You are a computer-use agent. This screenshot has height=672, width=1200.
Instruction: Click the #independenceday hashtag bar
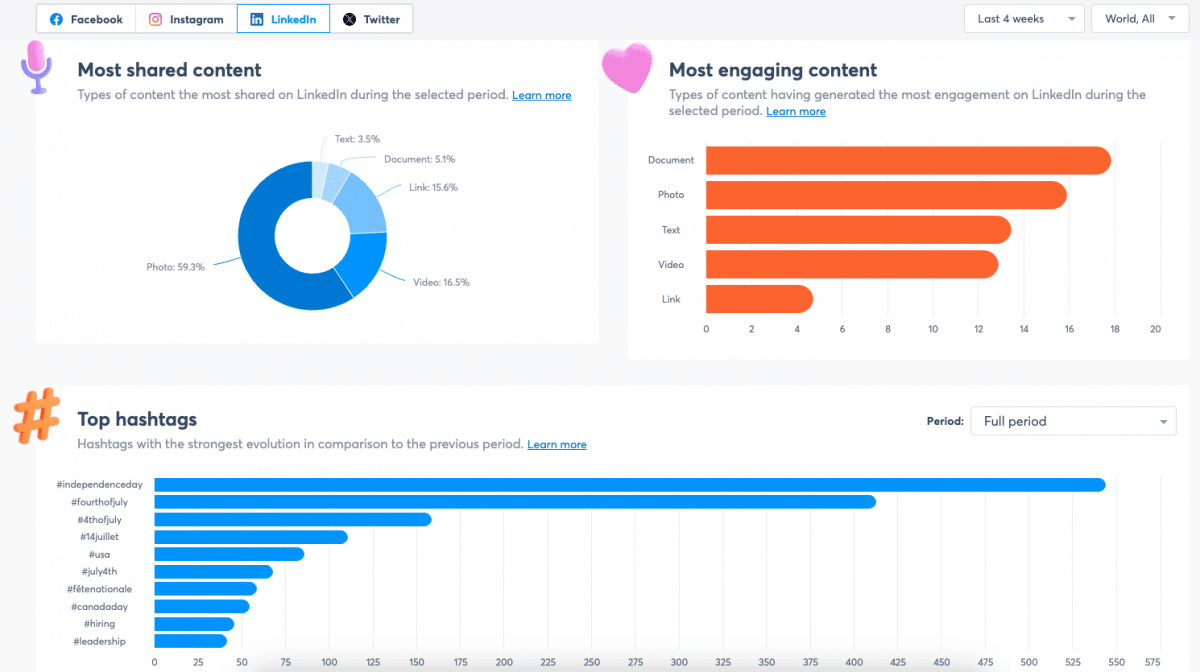coord(600,484)
